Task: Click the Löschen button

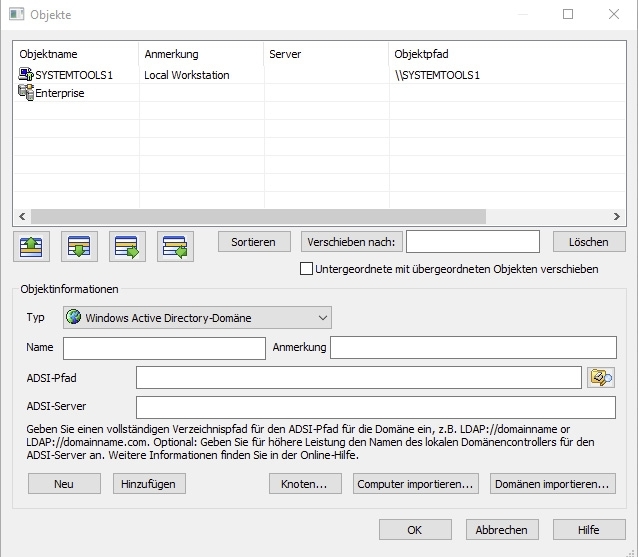Action: click(x=589, y=242)
